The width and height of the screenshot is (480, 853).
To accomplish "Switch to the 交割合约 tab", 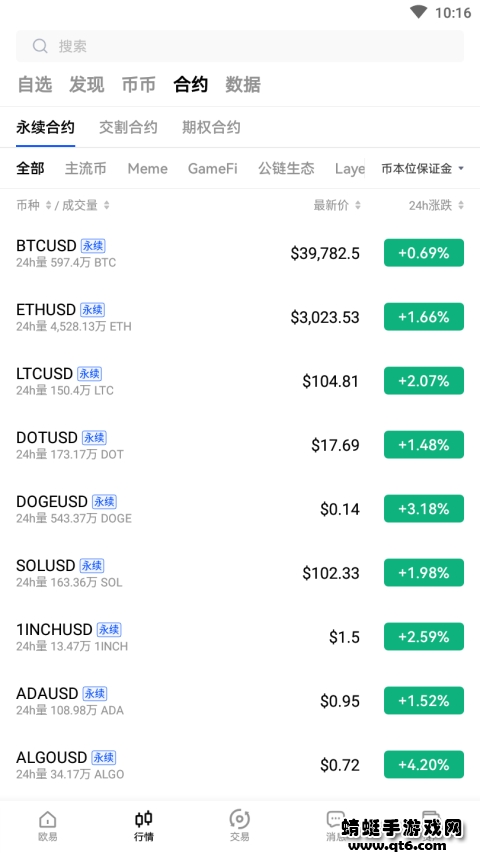I will (x=128, y=127).
